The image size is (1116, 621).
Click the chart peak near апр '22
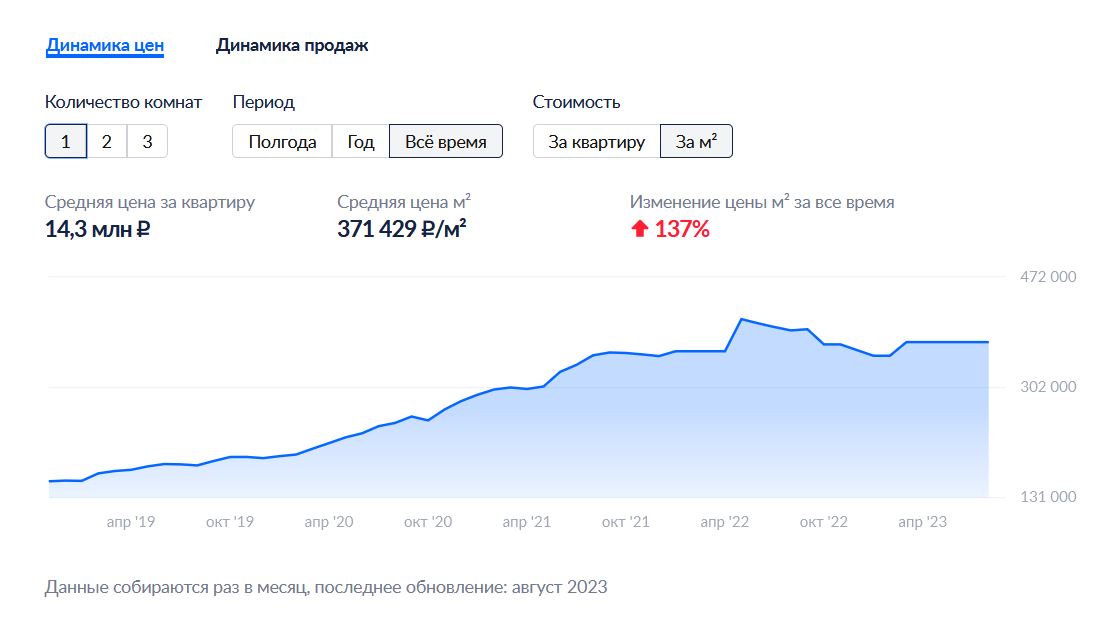(x=742, y=319)
